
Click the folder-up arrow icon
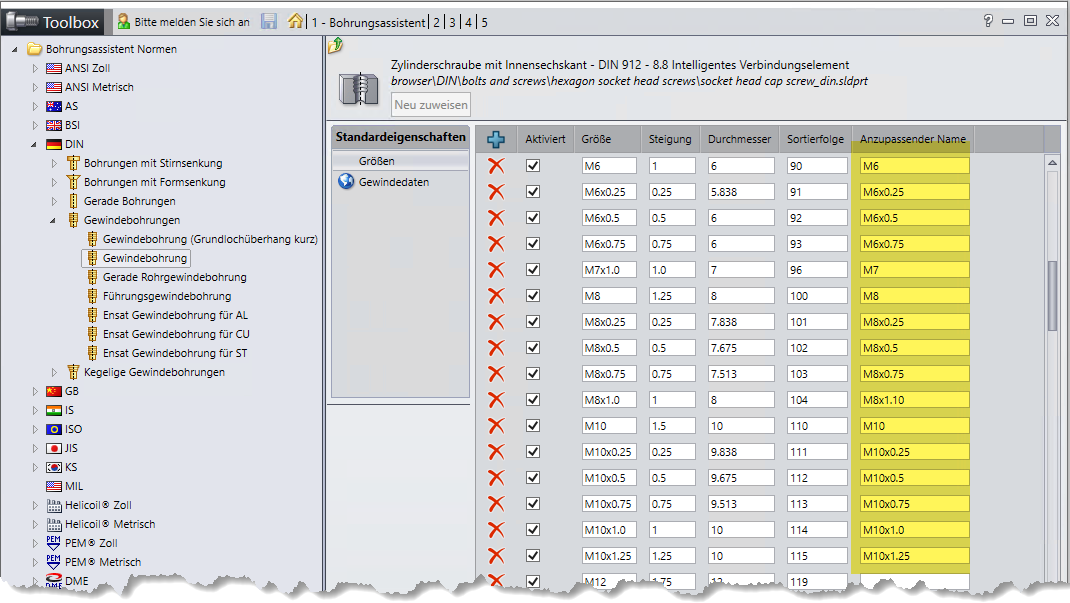pos(336,45)
